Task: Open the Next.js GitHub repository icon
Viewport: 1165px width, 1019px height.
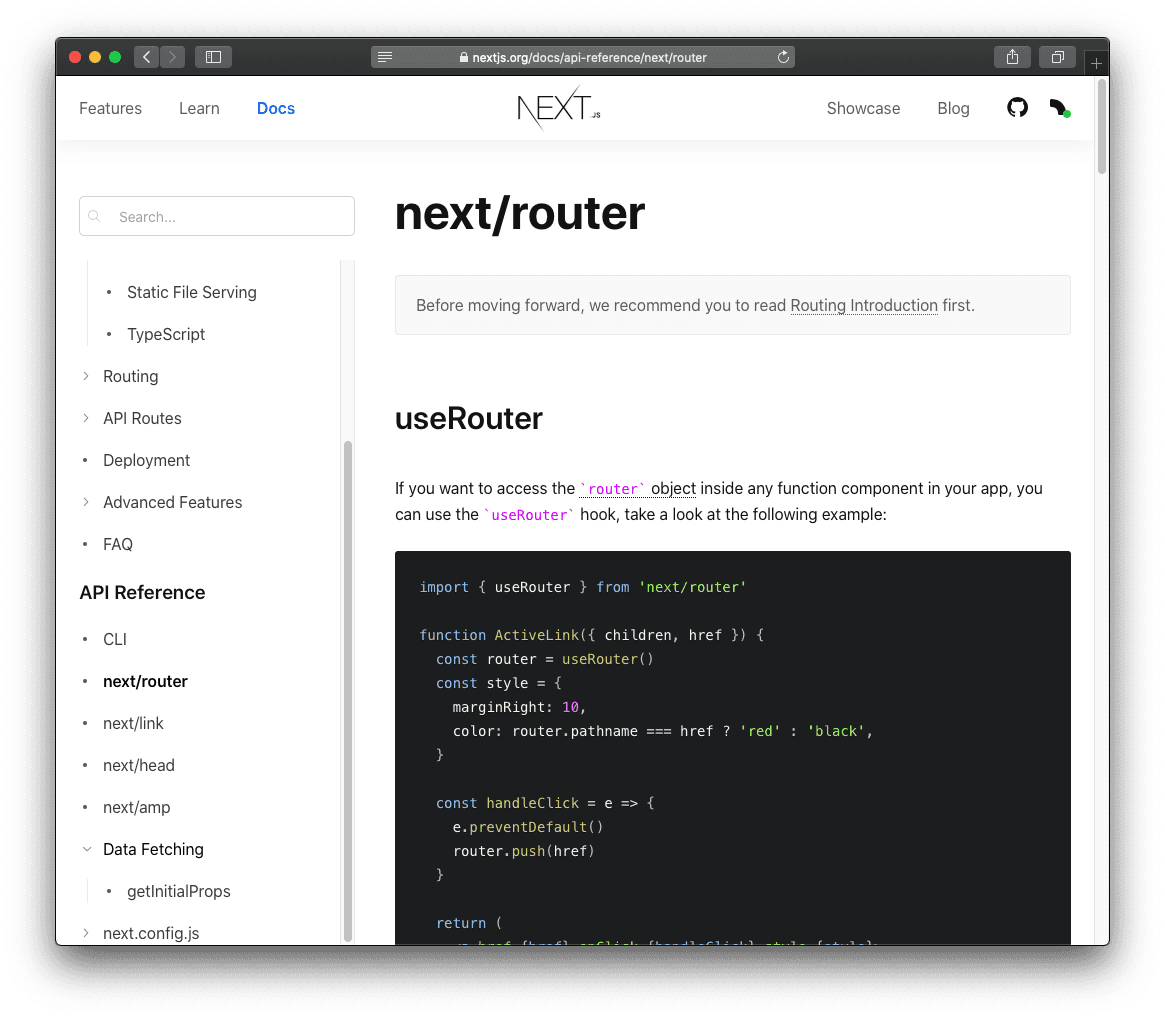Action: (x=1017, y=107)
